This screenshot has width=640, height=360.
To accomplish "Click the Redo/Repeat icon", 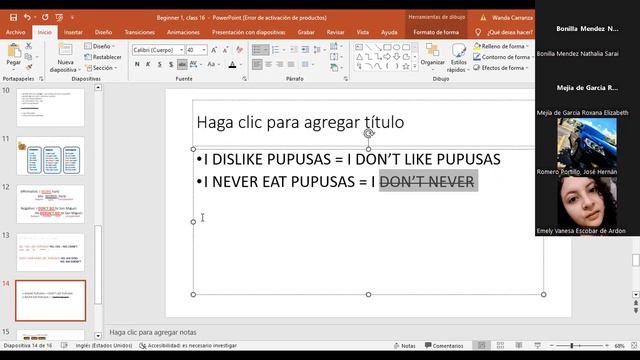I will click(x=45, y=17).
